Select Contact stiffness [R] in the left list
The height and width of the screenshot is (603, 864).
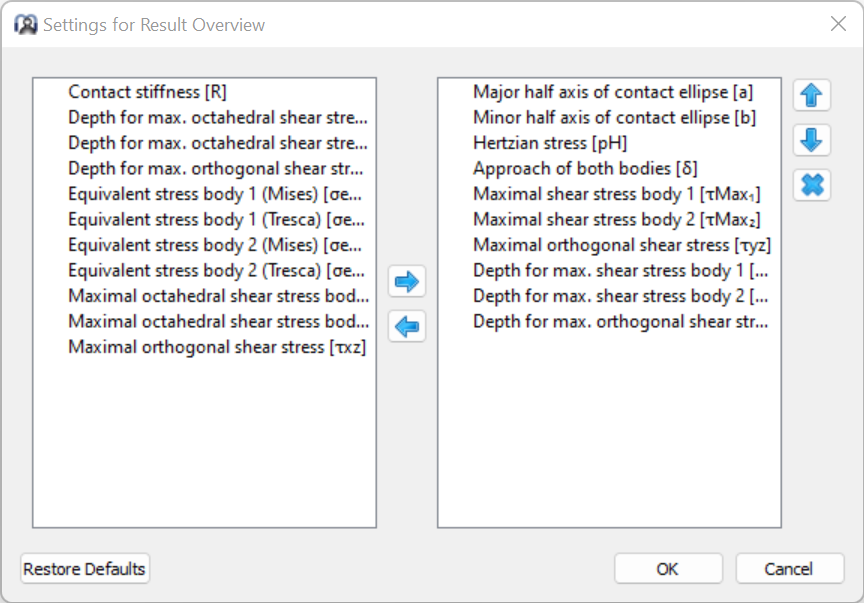tap(148, 92)
